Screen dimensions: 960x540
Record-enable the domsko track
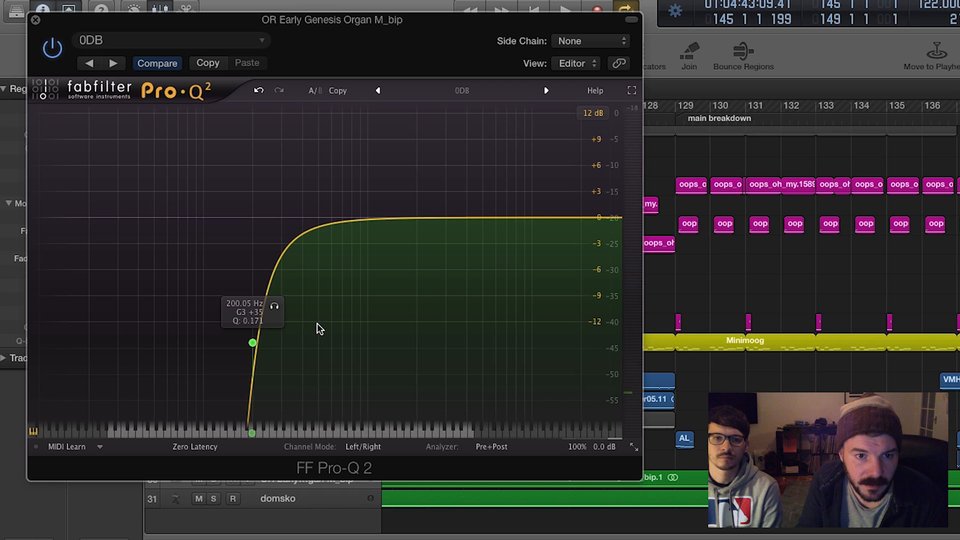(x=233, y=499)
